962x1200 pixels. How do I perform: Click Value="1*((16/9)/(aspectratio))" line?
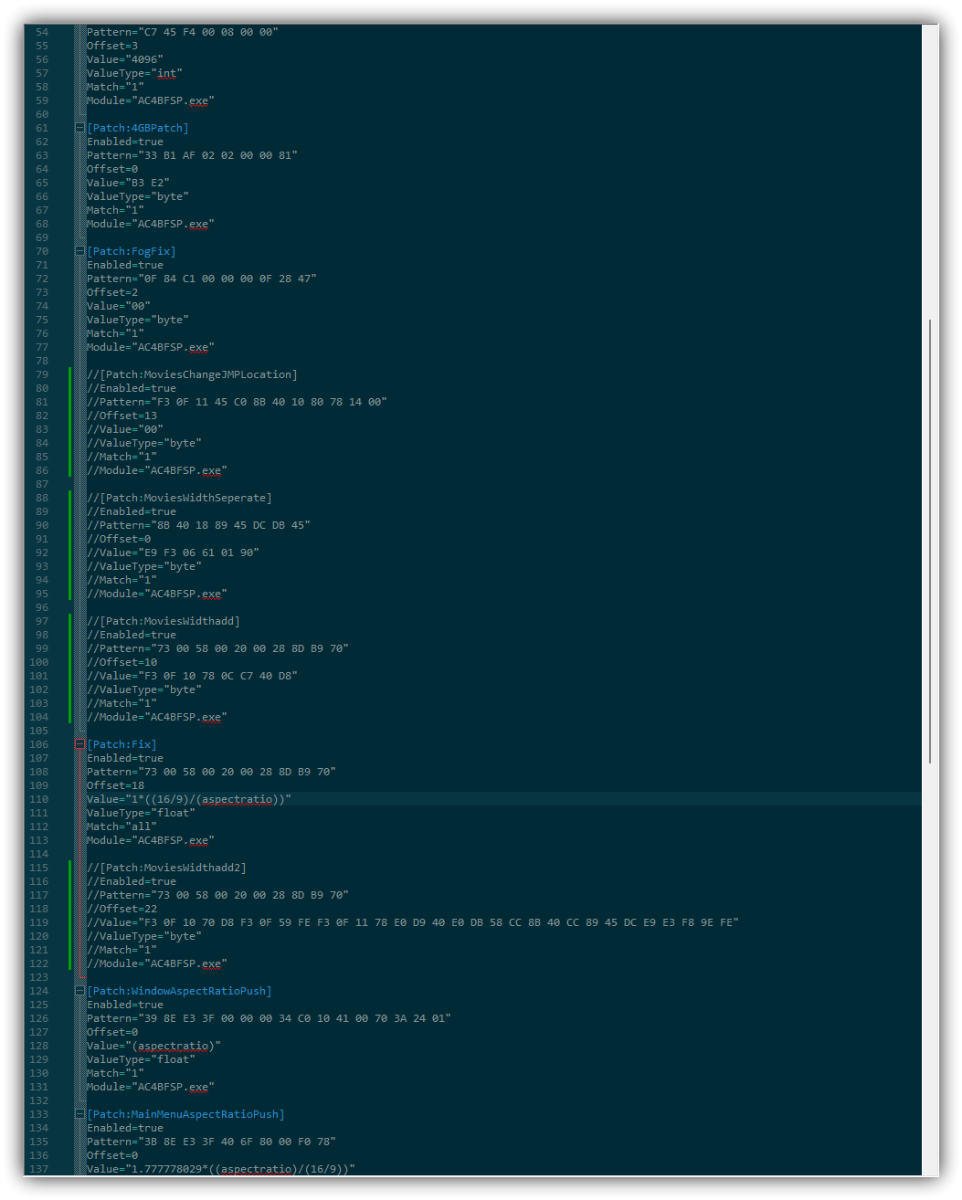189,799
